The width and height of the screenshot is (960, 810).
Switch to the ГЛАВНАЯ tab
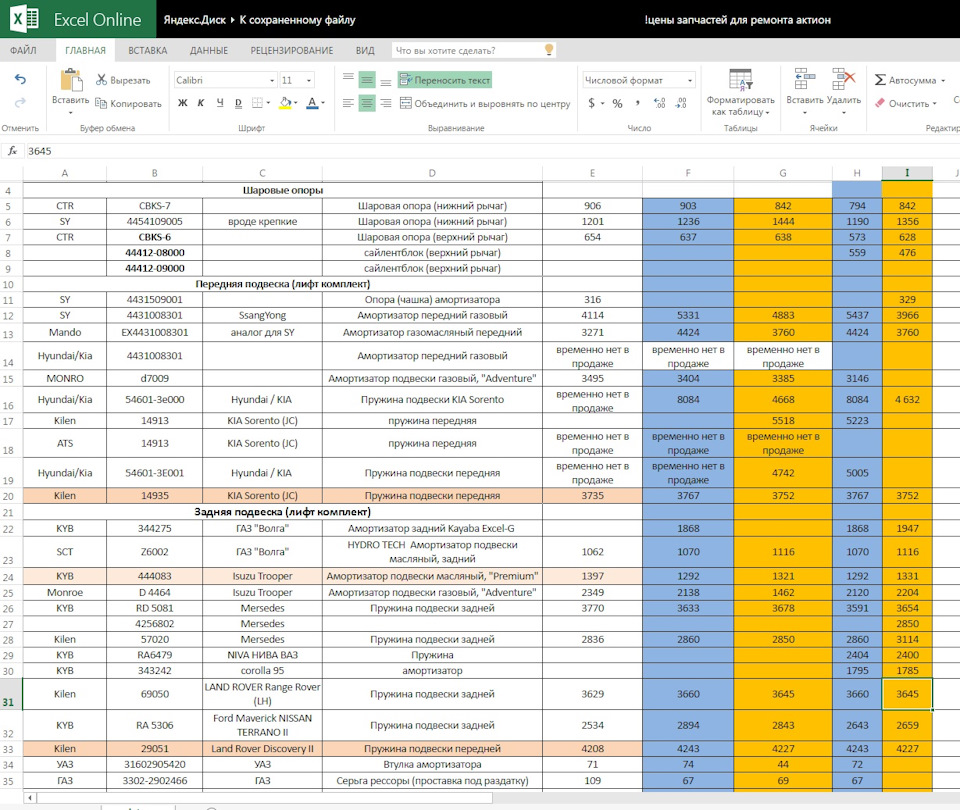coord(85,50)
